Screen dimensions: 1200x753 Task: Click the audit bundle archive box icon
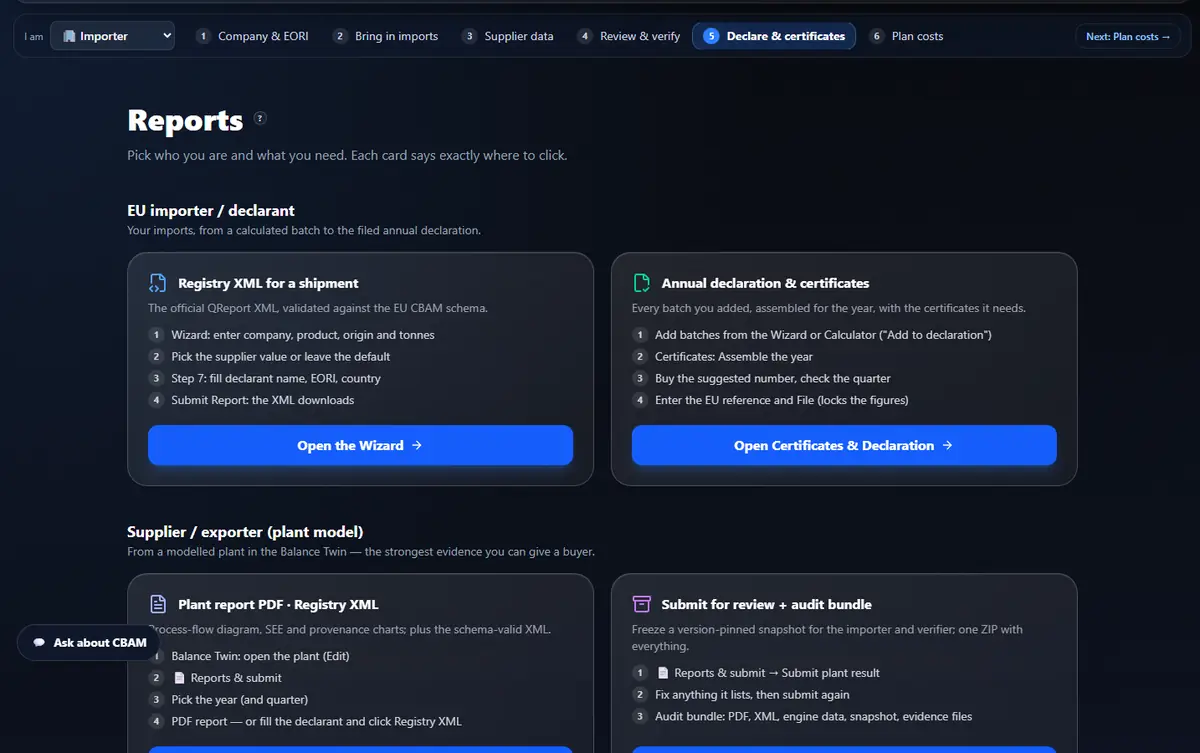pos(641,604)
